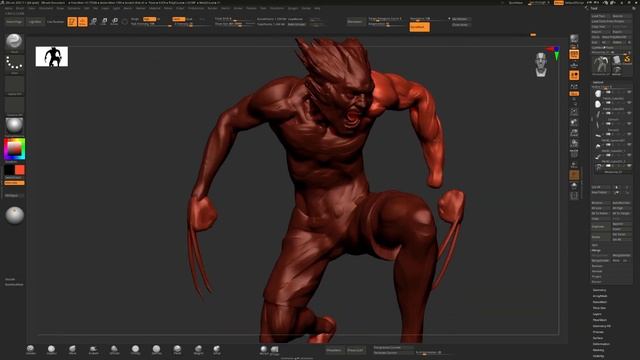Select the large figure tool thumbnail in Tool panel

[x=601, y=65]
